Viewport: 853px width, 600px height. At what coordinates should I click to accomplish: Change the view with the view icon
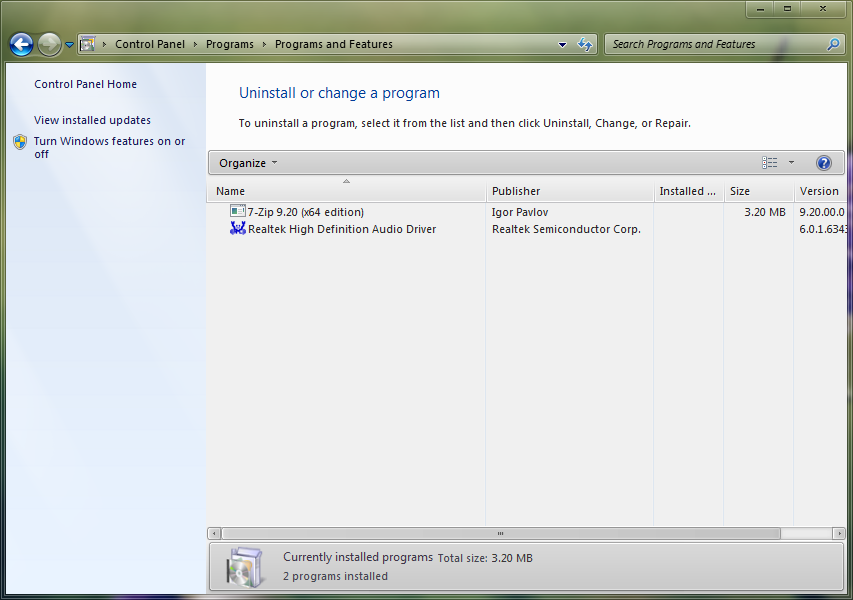click(769, 163)
